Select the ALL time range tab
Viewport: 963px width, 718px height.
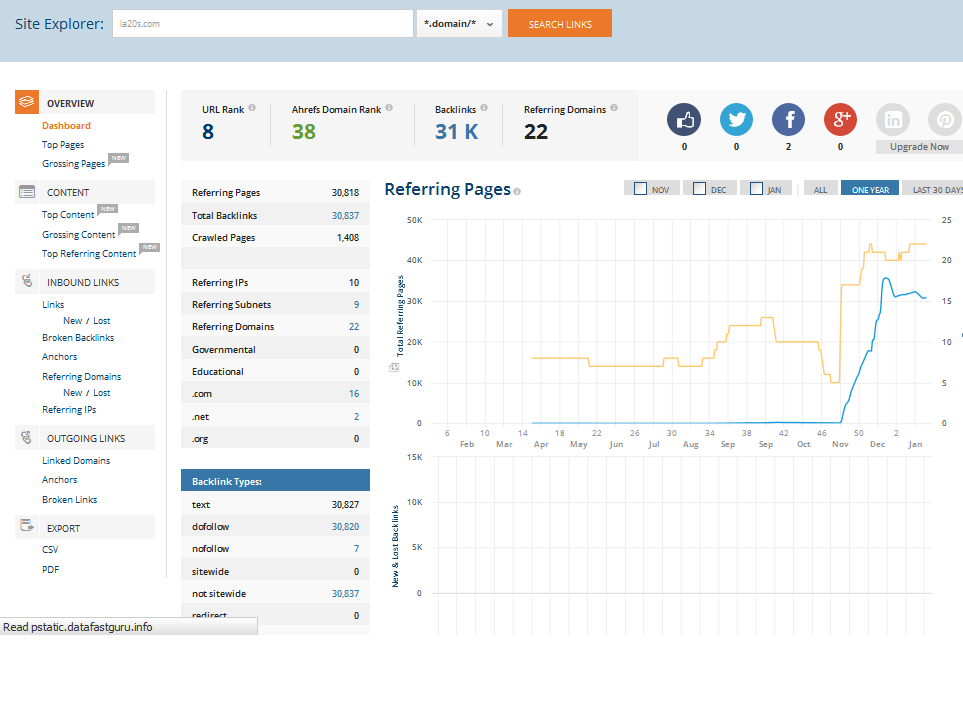(x=820, y=189)
